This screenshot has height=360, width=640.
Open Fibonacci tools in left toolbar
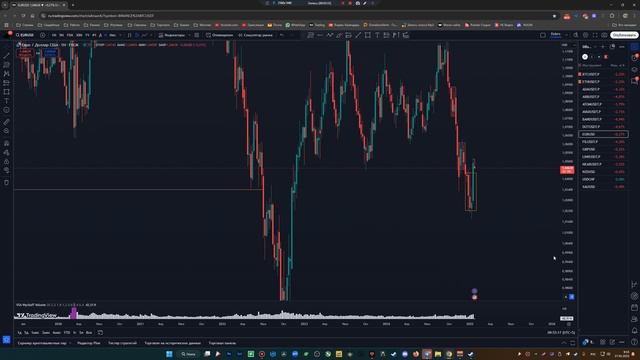7,64
